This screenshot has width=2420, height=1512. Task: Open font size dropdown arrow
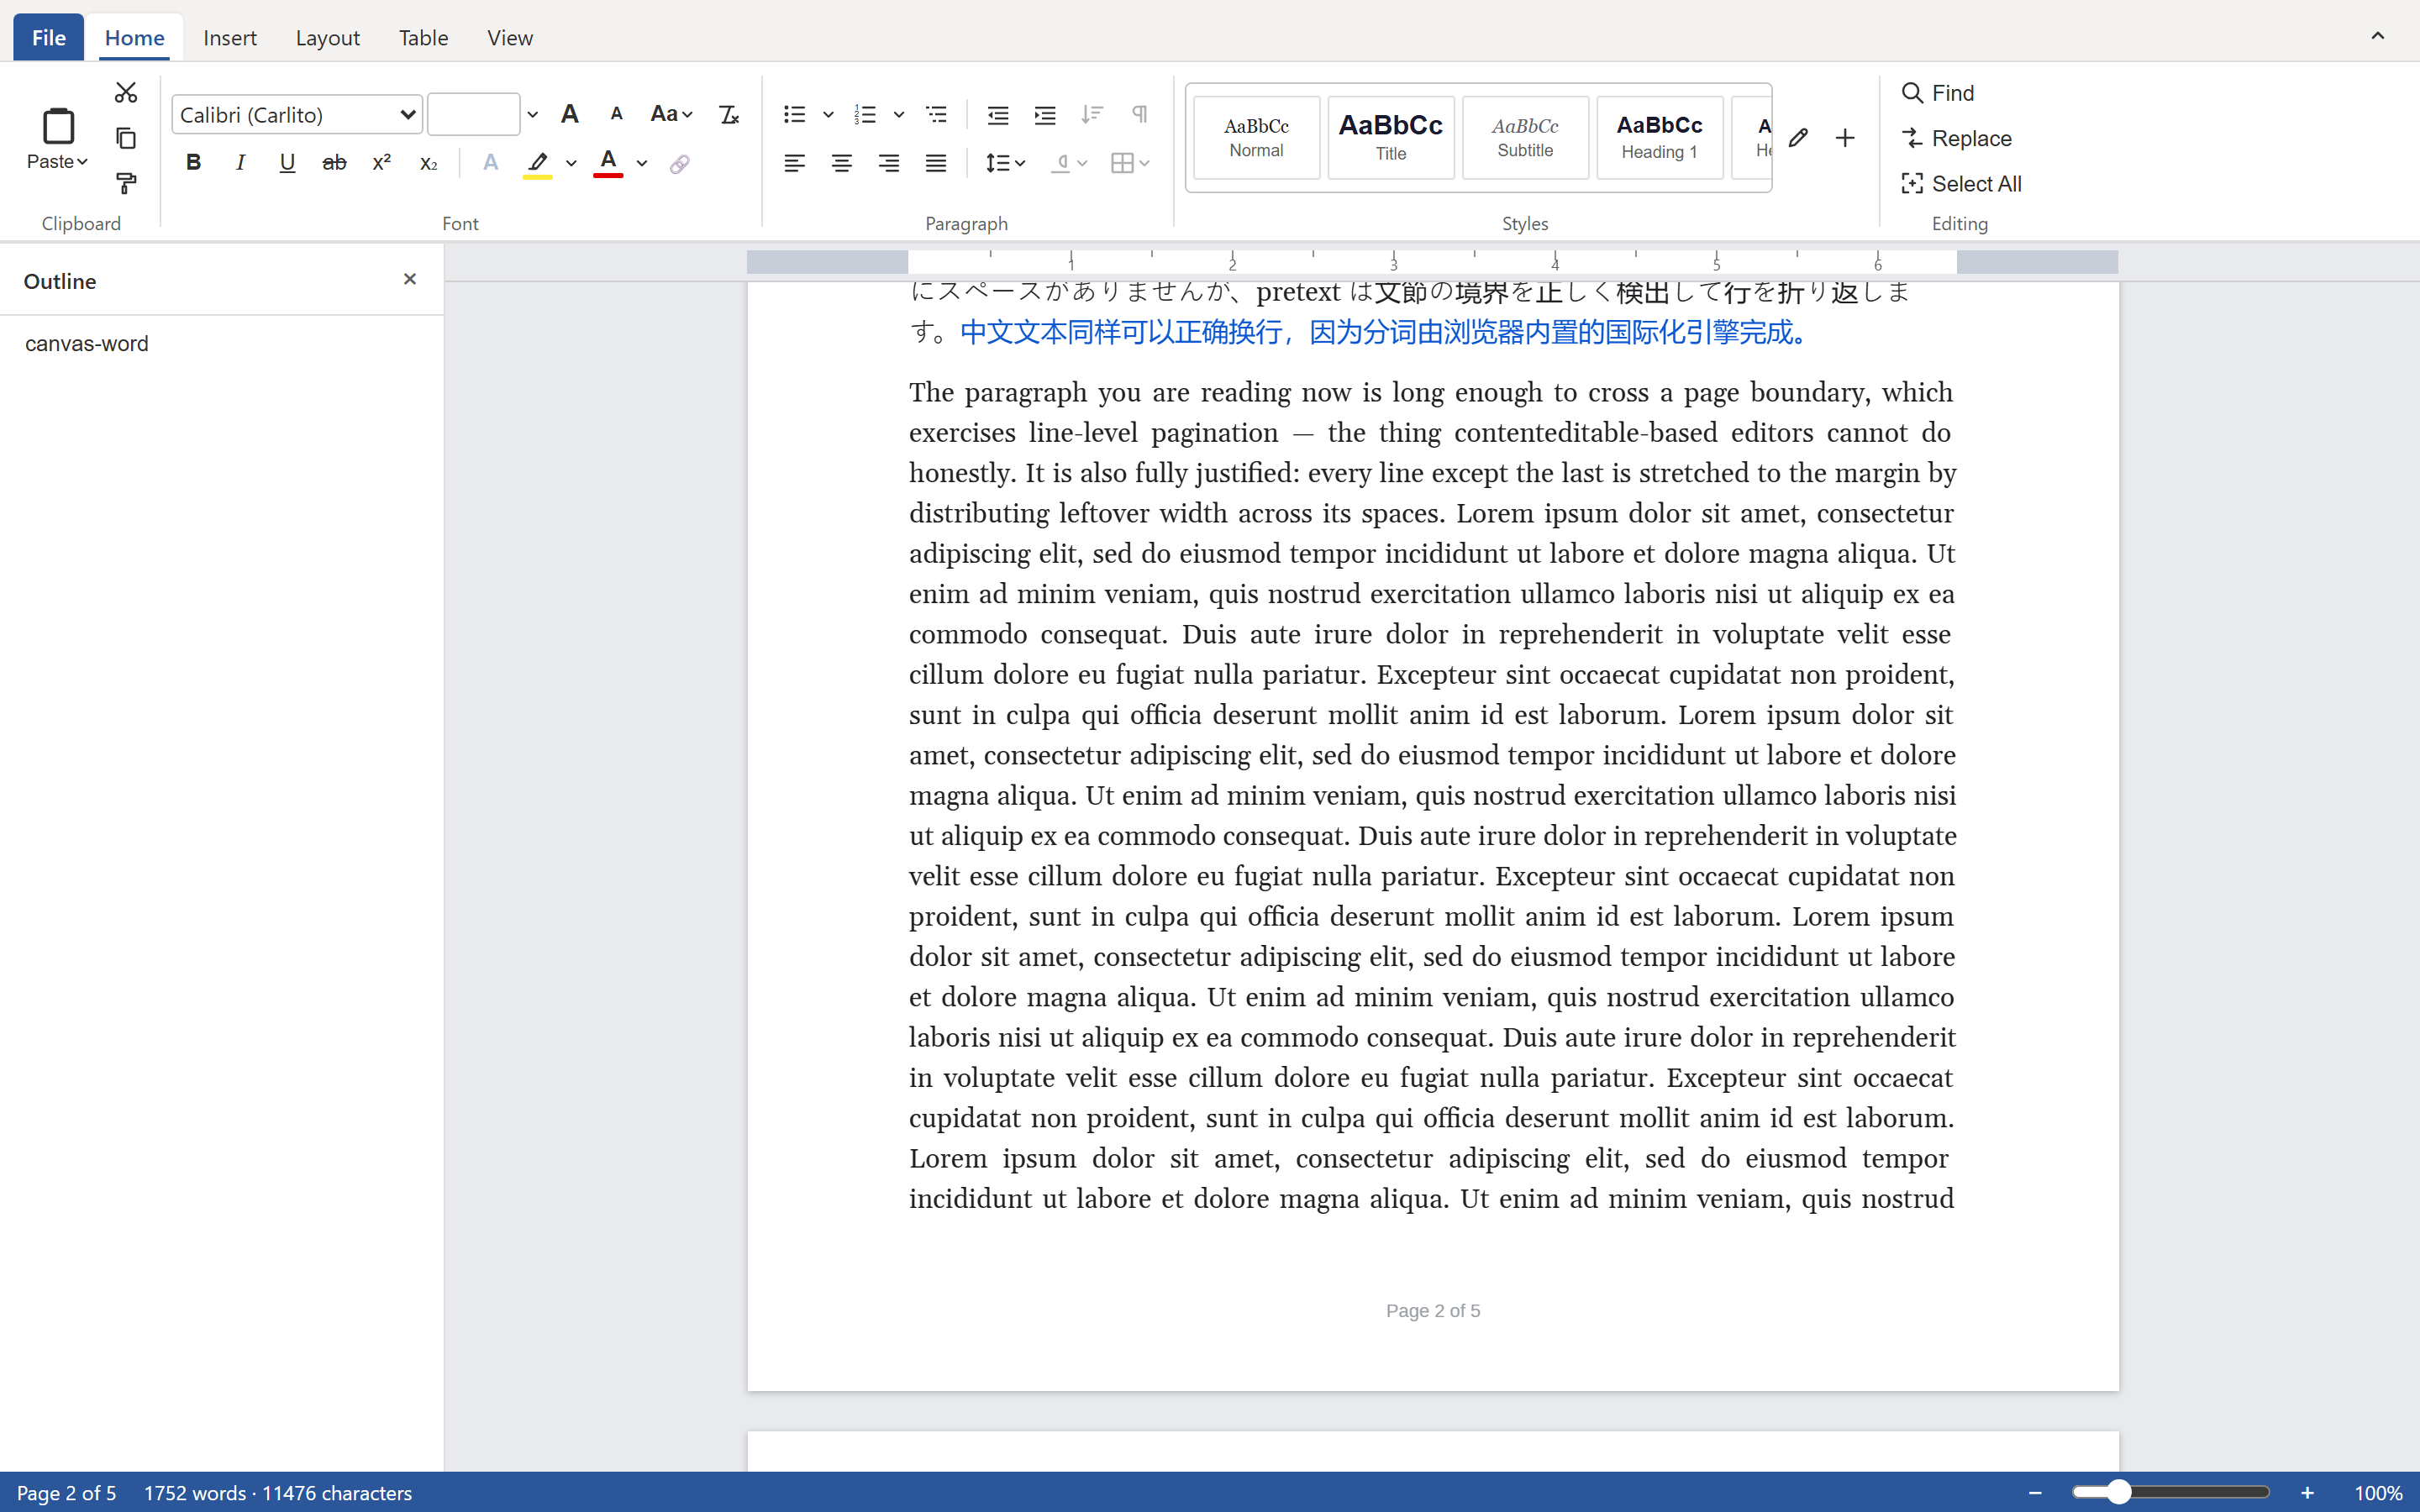[x=533, y=114]
